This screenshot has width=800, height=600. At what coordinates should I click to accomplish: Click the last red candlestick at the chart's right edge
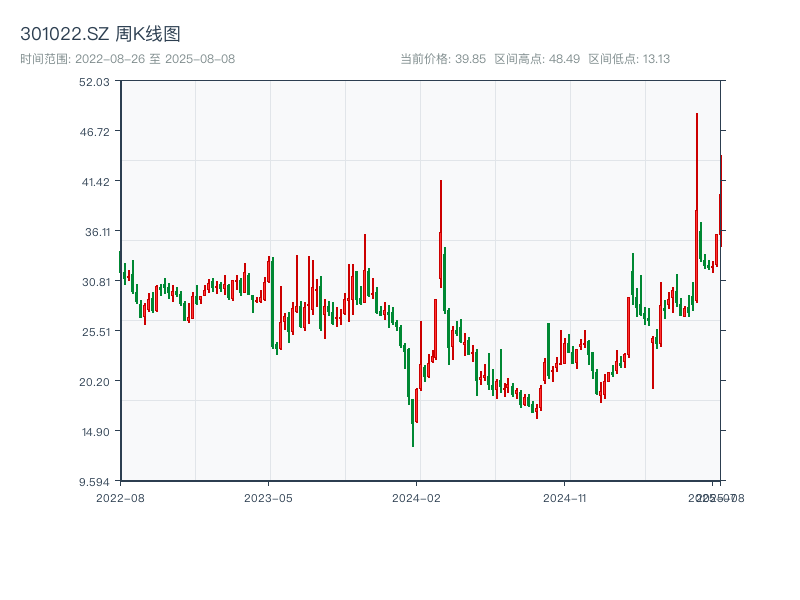(721, 201)
